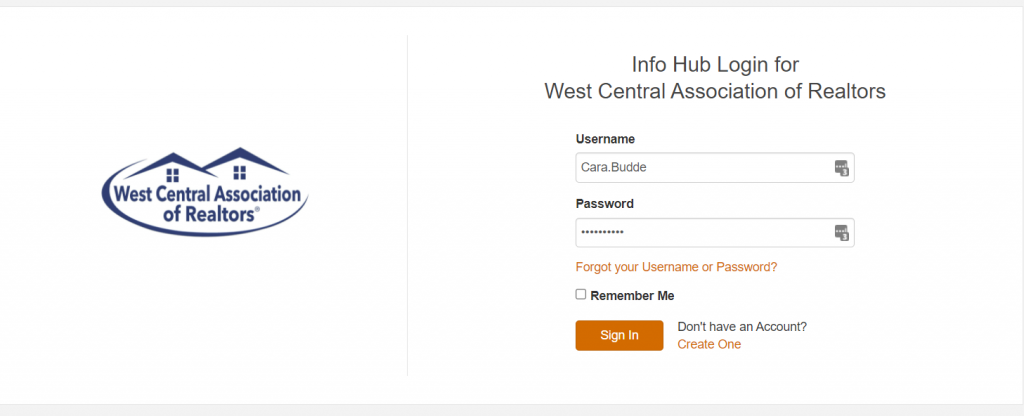Click the password manager icon in Password field

point(841,232)
